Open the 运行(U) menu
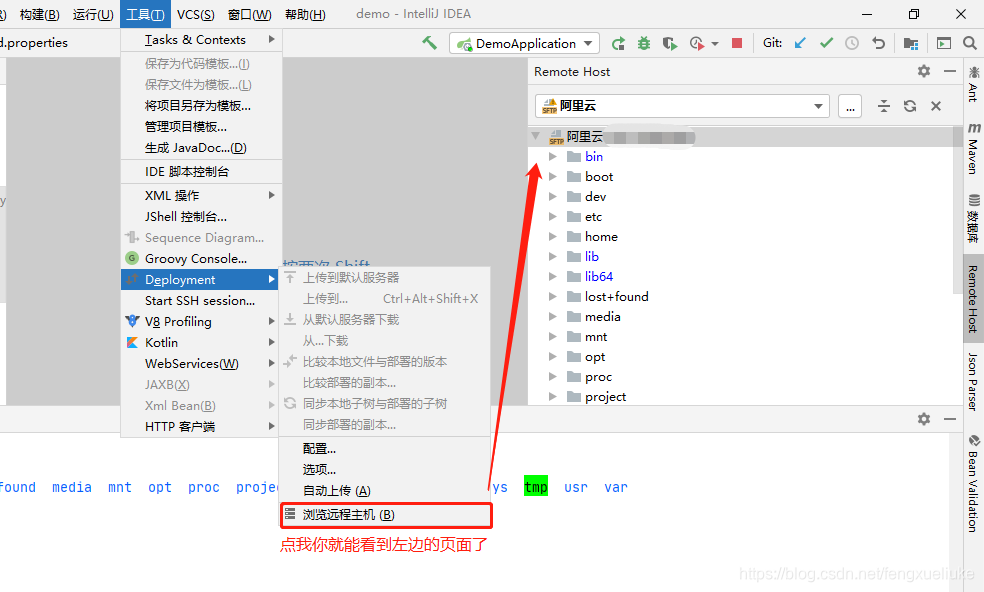 click(x=93, y=14)
